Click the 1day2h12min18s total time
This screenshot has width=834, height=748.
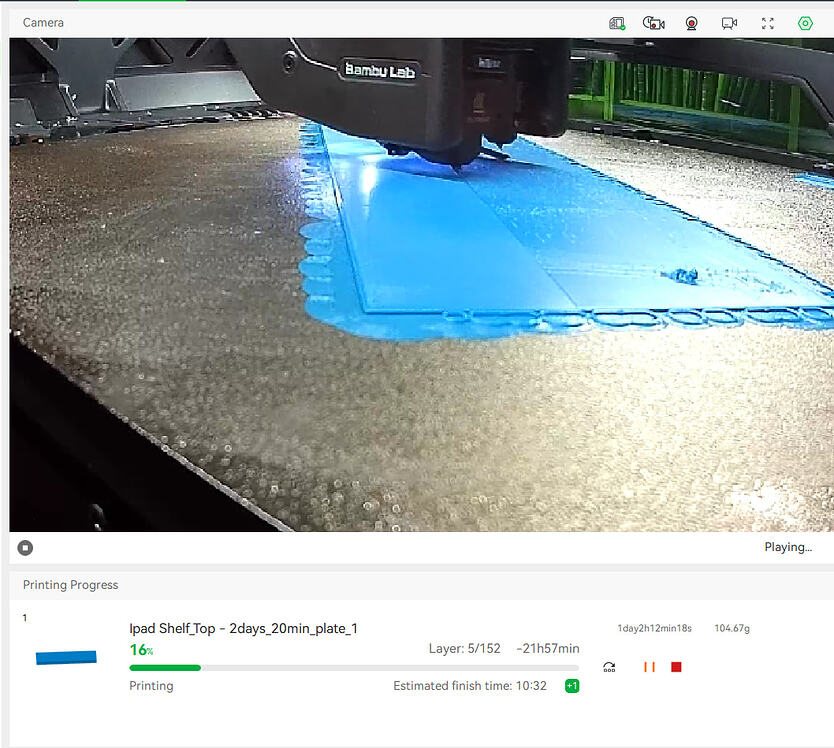pyautogui.click(x=655, y=628)
